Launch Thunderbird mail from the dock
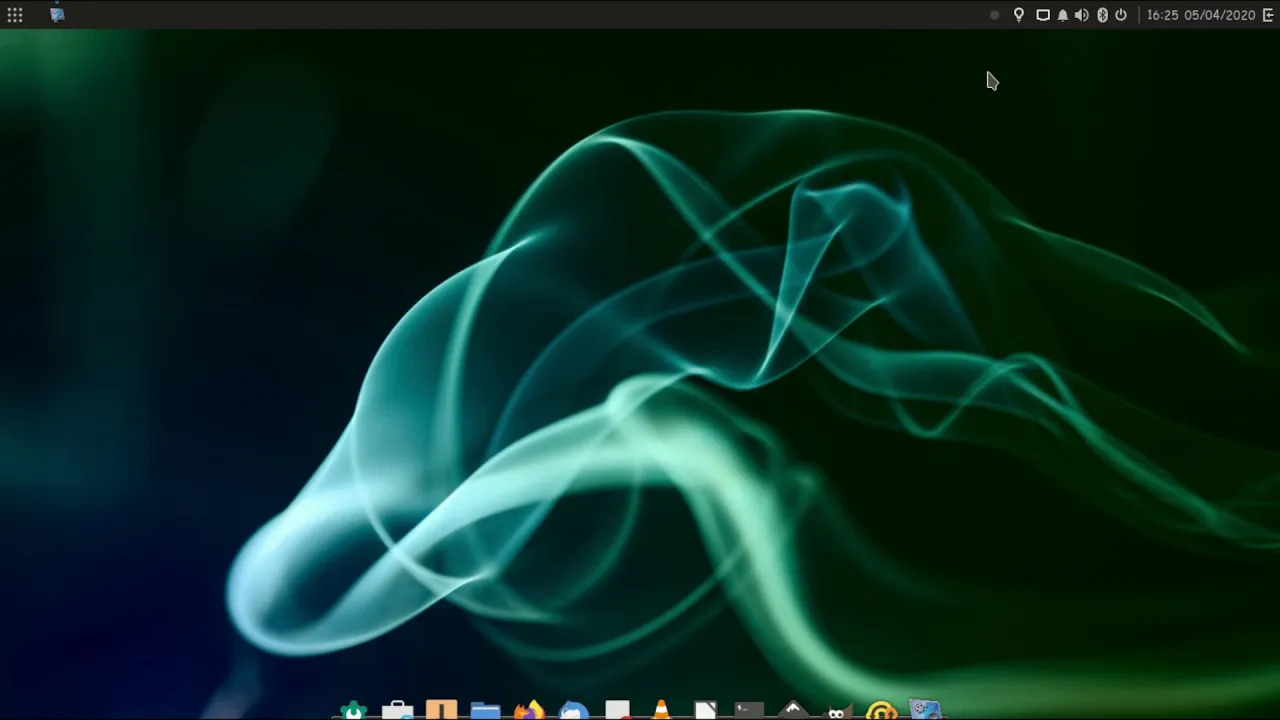This screenshot has height=720, width=1280. click(x=573, y=709)
